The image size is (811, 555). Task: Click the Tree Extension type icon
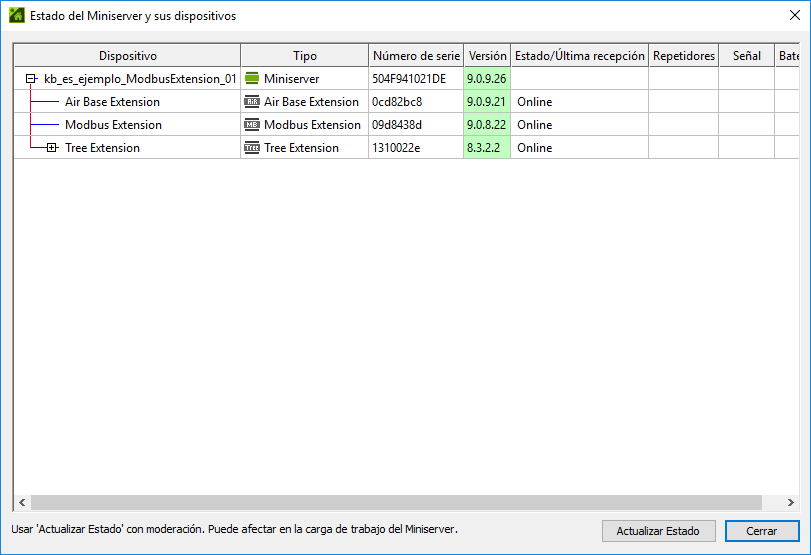tap(252, 148)
